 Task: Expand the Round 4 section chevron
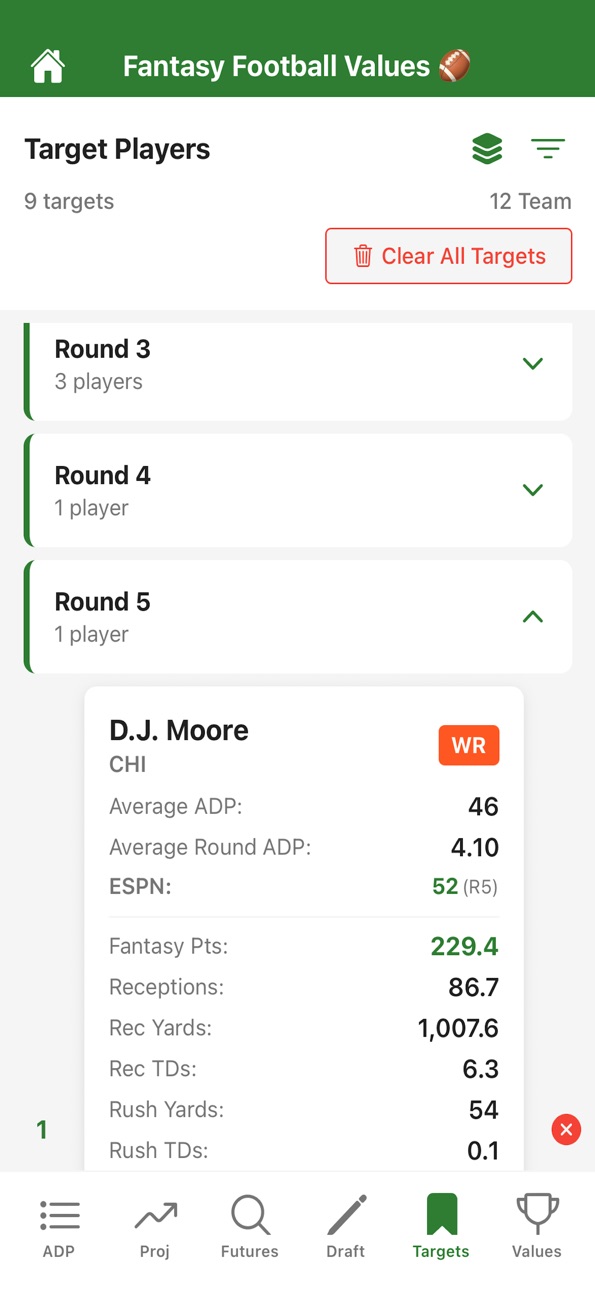(533, 490)
